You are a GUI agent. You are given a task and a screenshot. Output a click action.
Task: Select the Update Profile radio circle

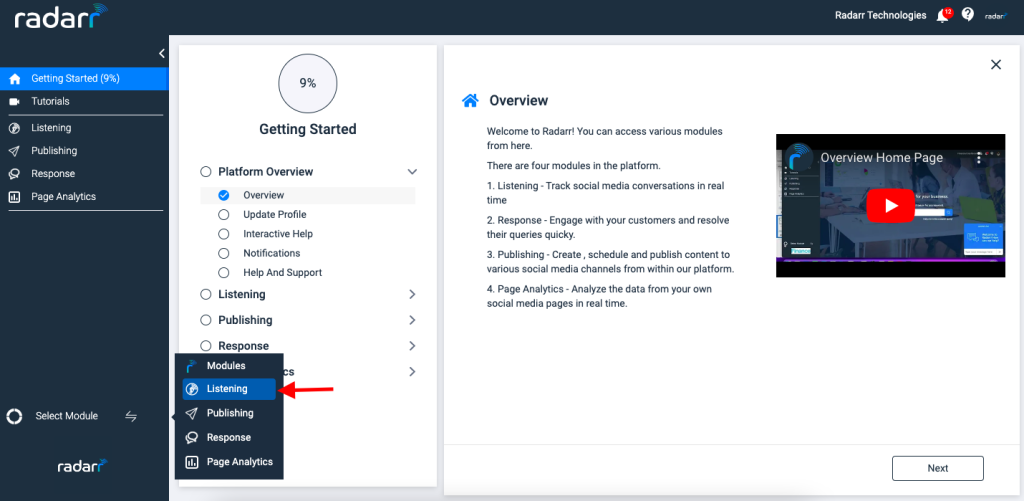224,215
